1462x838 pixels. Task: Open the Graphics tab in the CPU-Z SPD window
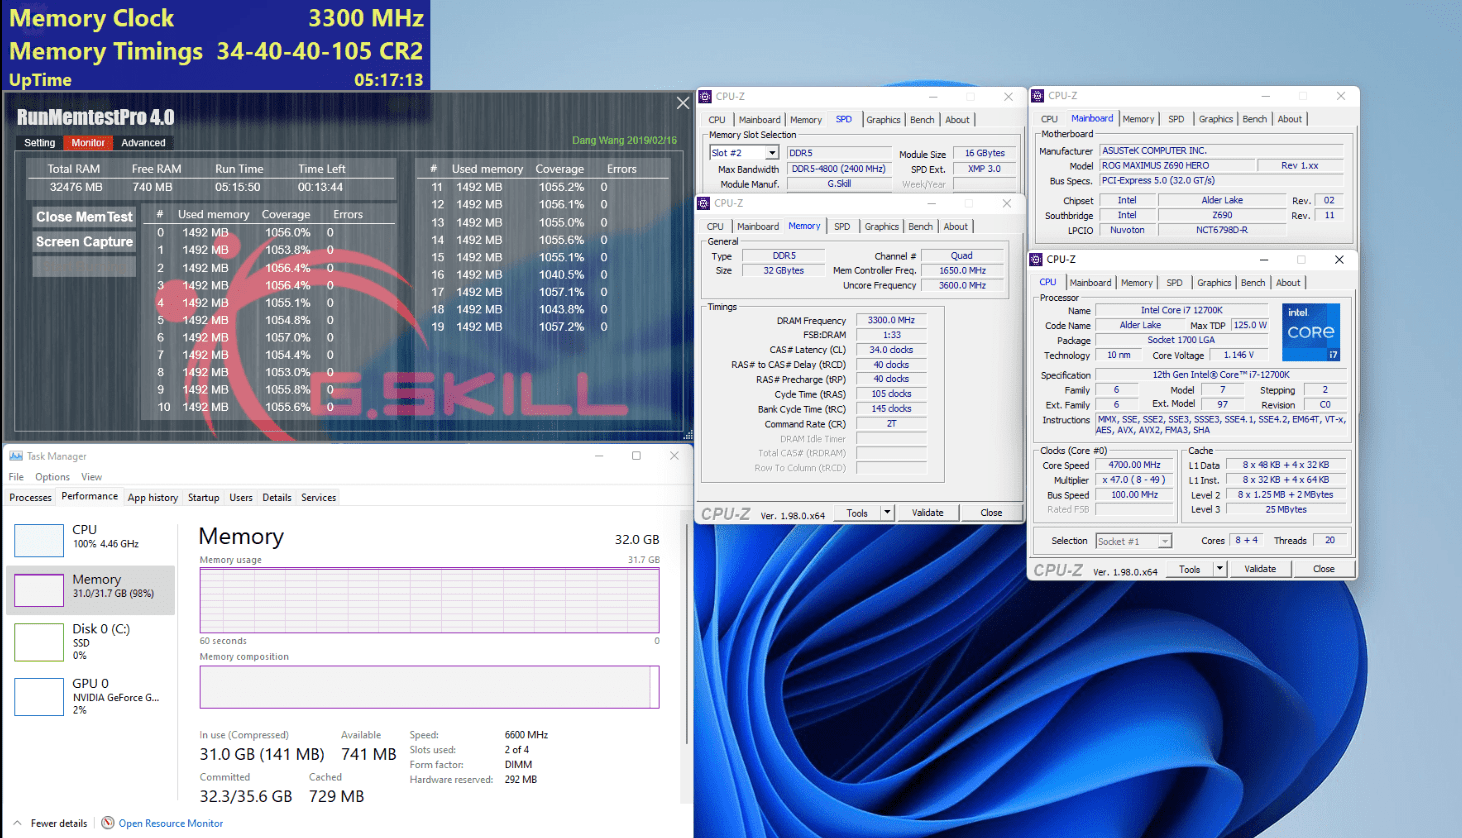click(883, 120)
